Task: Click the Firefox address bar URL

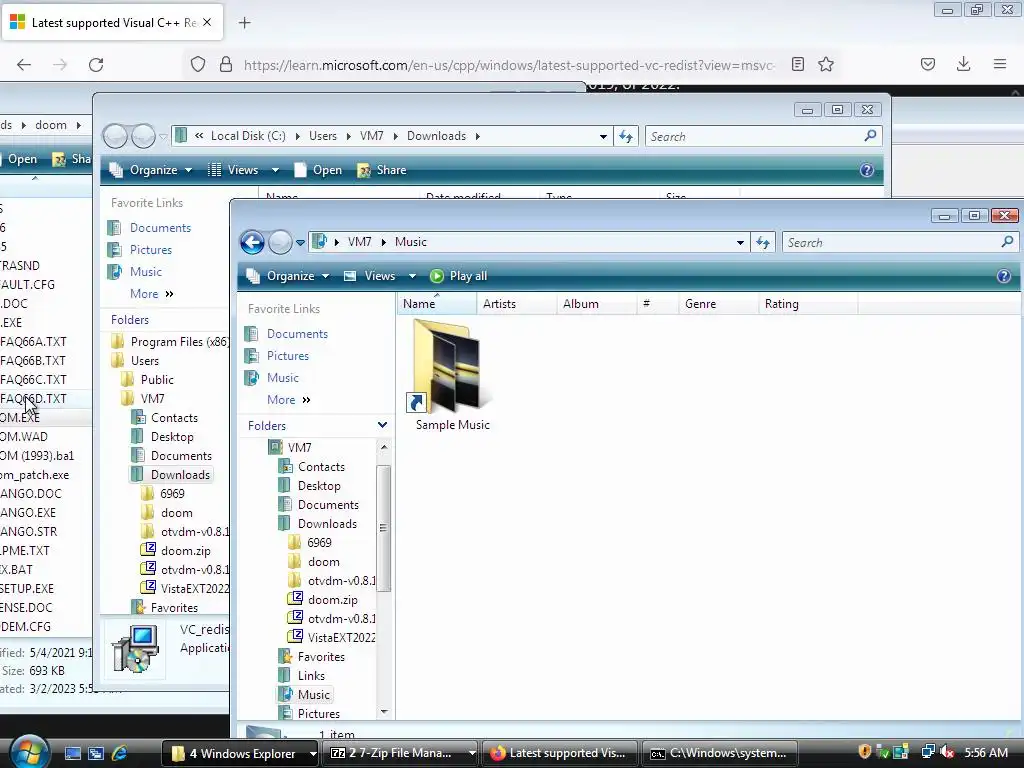Action: click(x=509, y=65)
